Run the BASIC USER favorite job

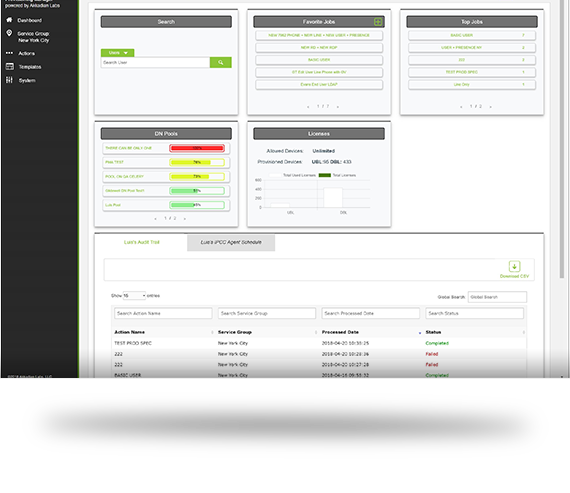pos(319,60)
